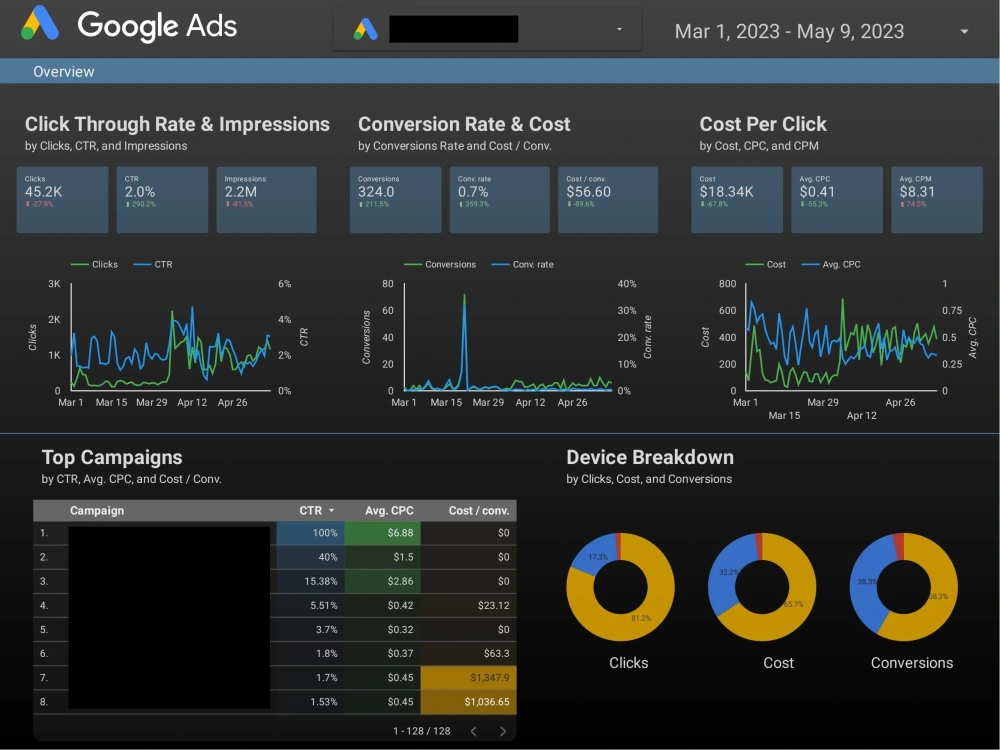The height and width of the screenshot is (750, 1000).
Task: Click the $63.3 Cost / conv. cell
Action: coord(469,653)
